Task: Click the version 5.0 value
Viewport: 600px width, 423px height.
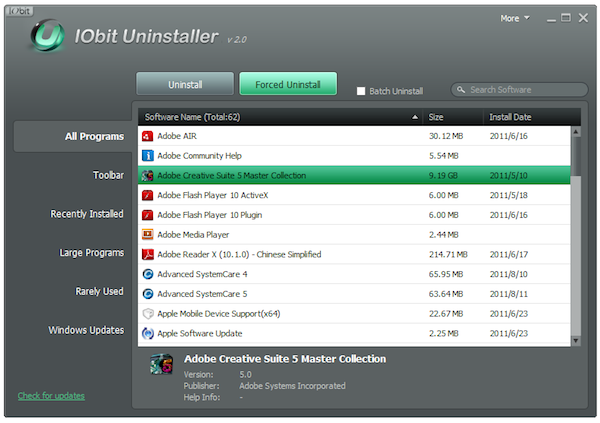Action: pyautogui.click(x=245, y=374)
